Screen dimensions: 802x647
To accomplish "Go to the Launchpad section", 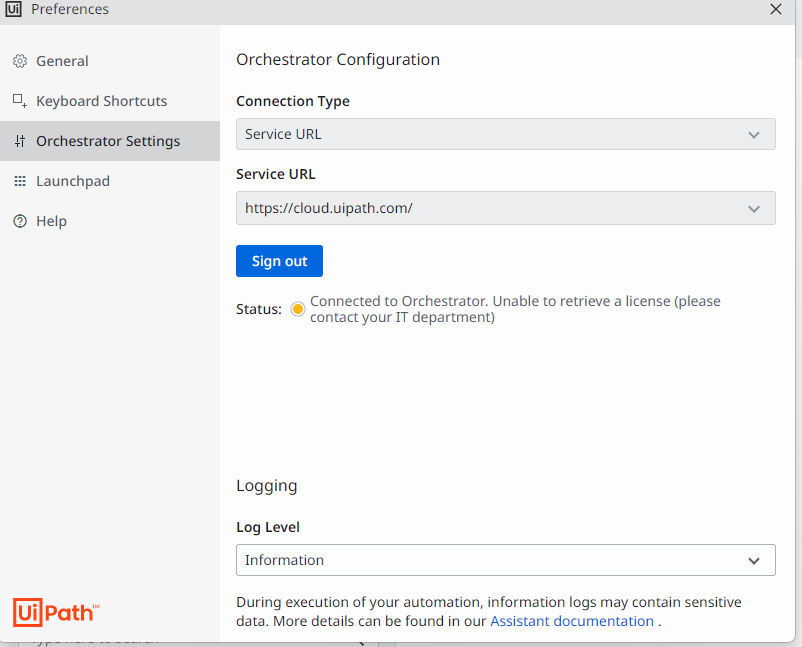I will point(110,181).
